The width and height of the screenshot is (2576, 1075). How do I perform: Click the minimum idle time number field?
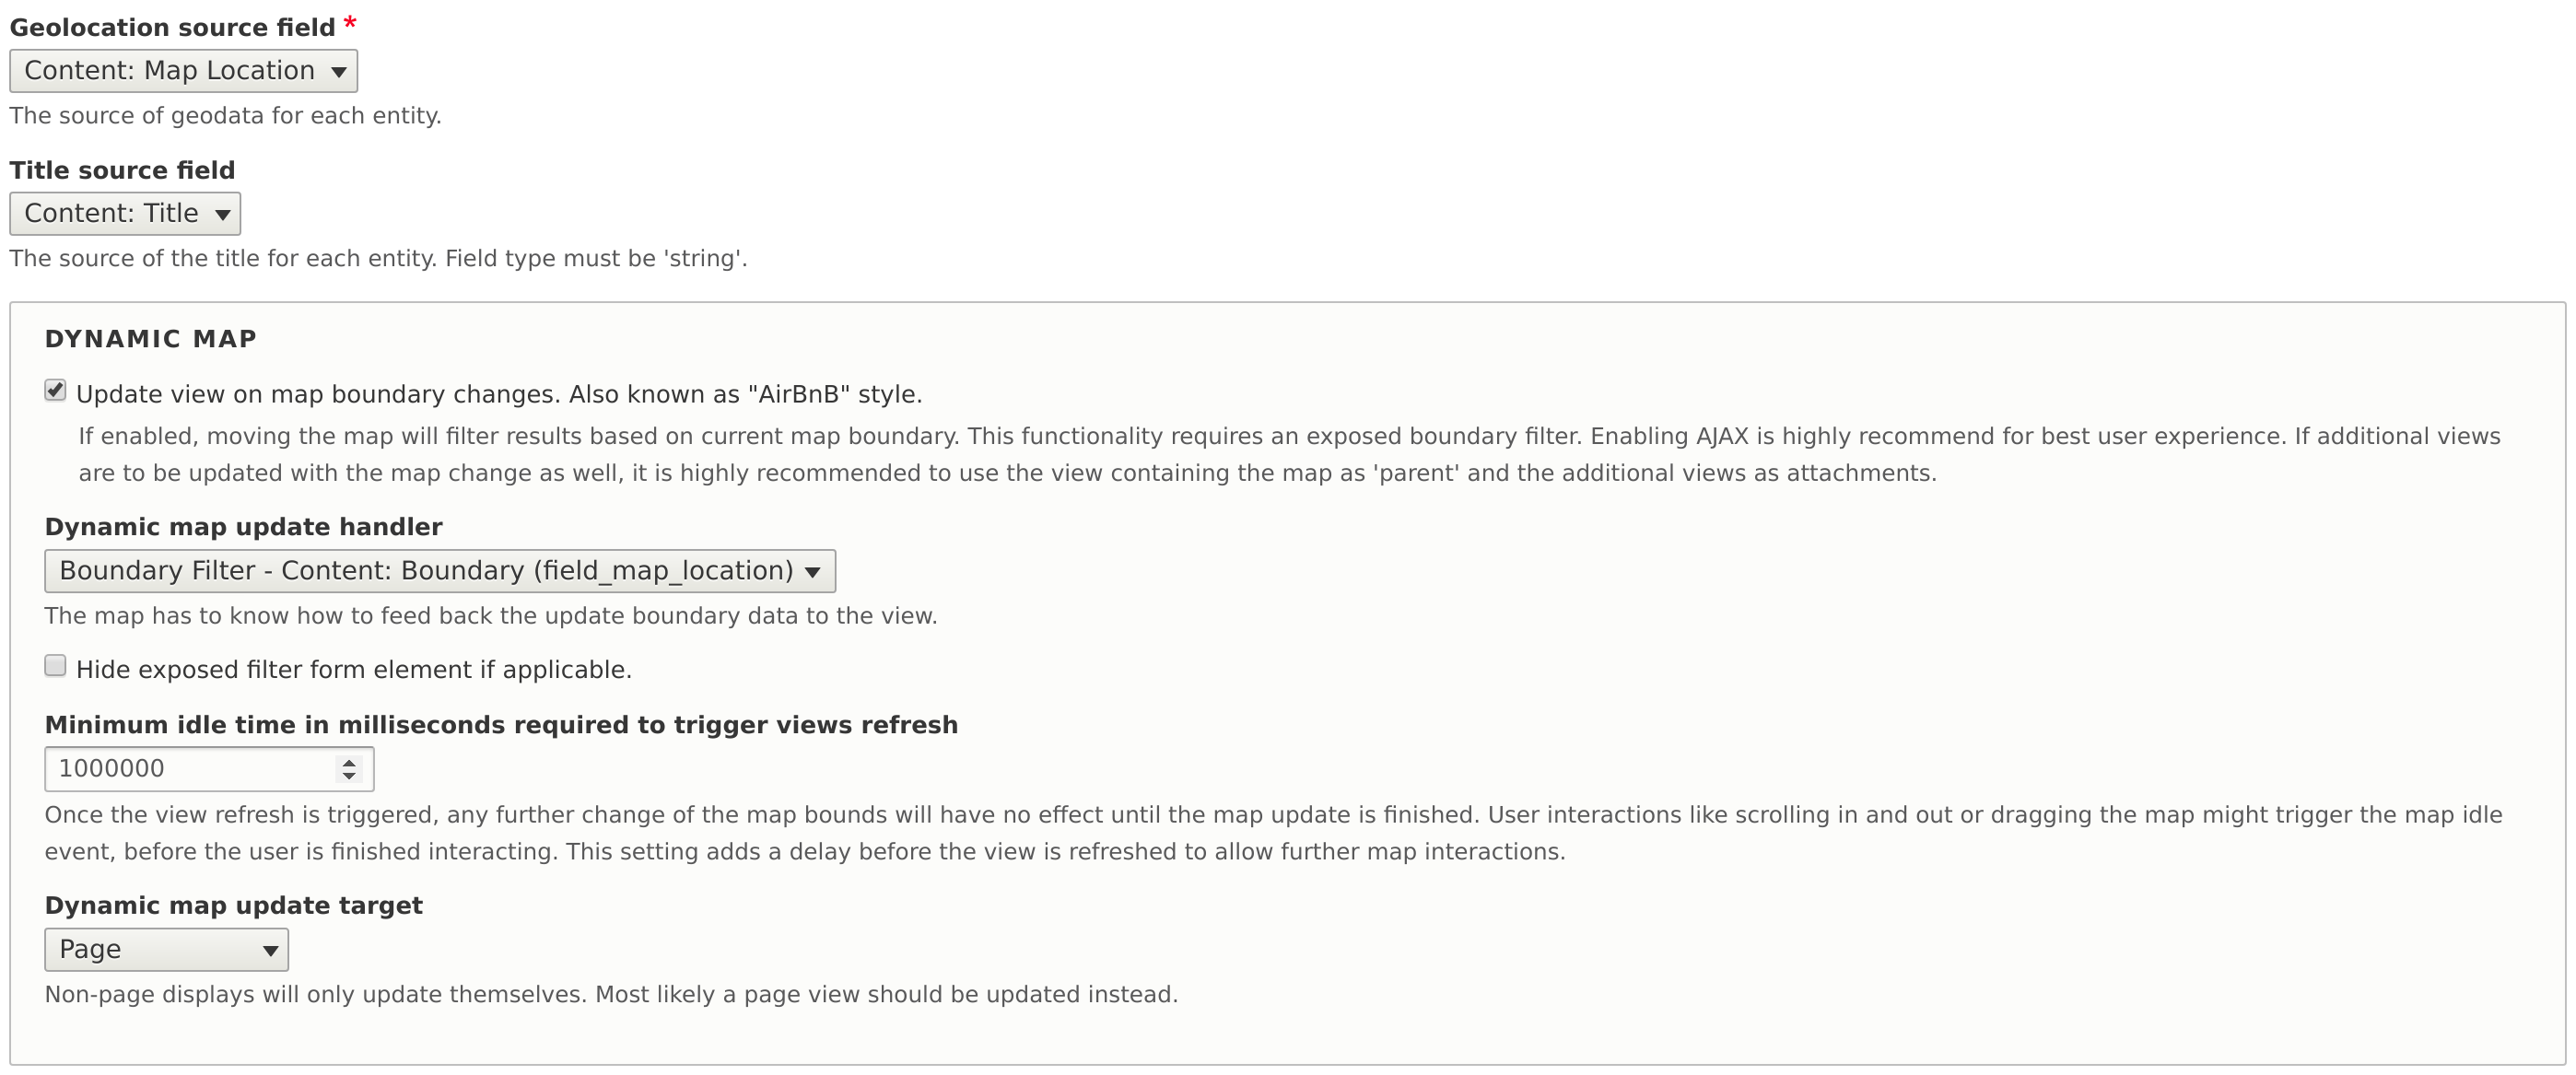pos(190,769)
